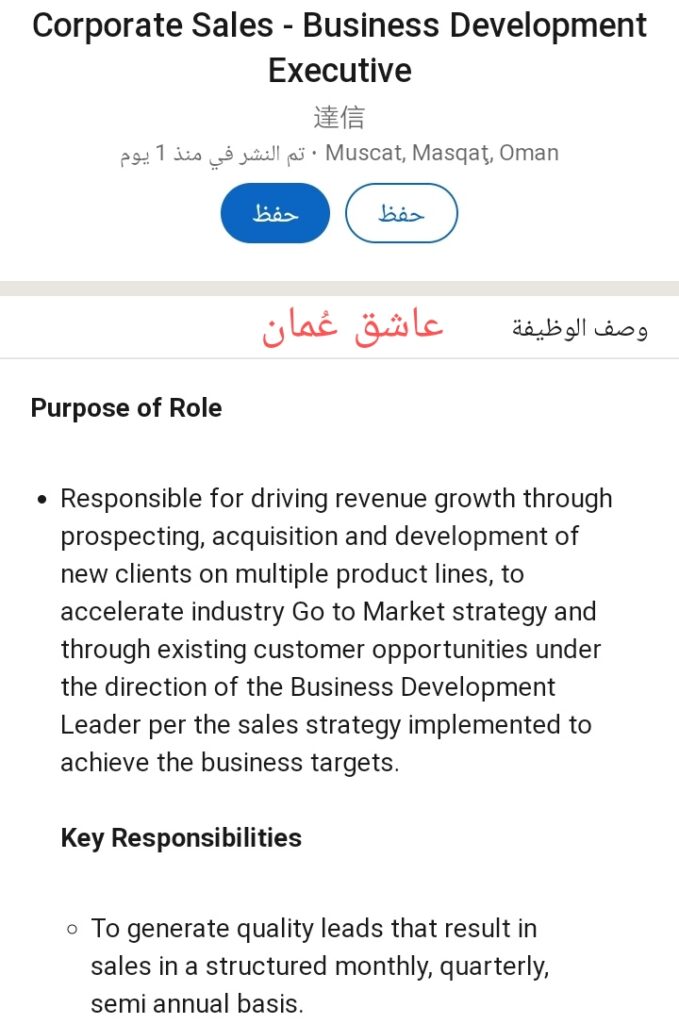Viewport: 679px width, 1024px height.
Task: Tap the white outlined حفظ button
Action: 401,213
